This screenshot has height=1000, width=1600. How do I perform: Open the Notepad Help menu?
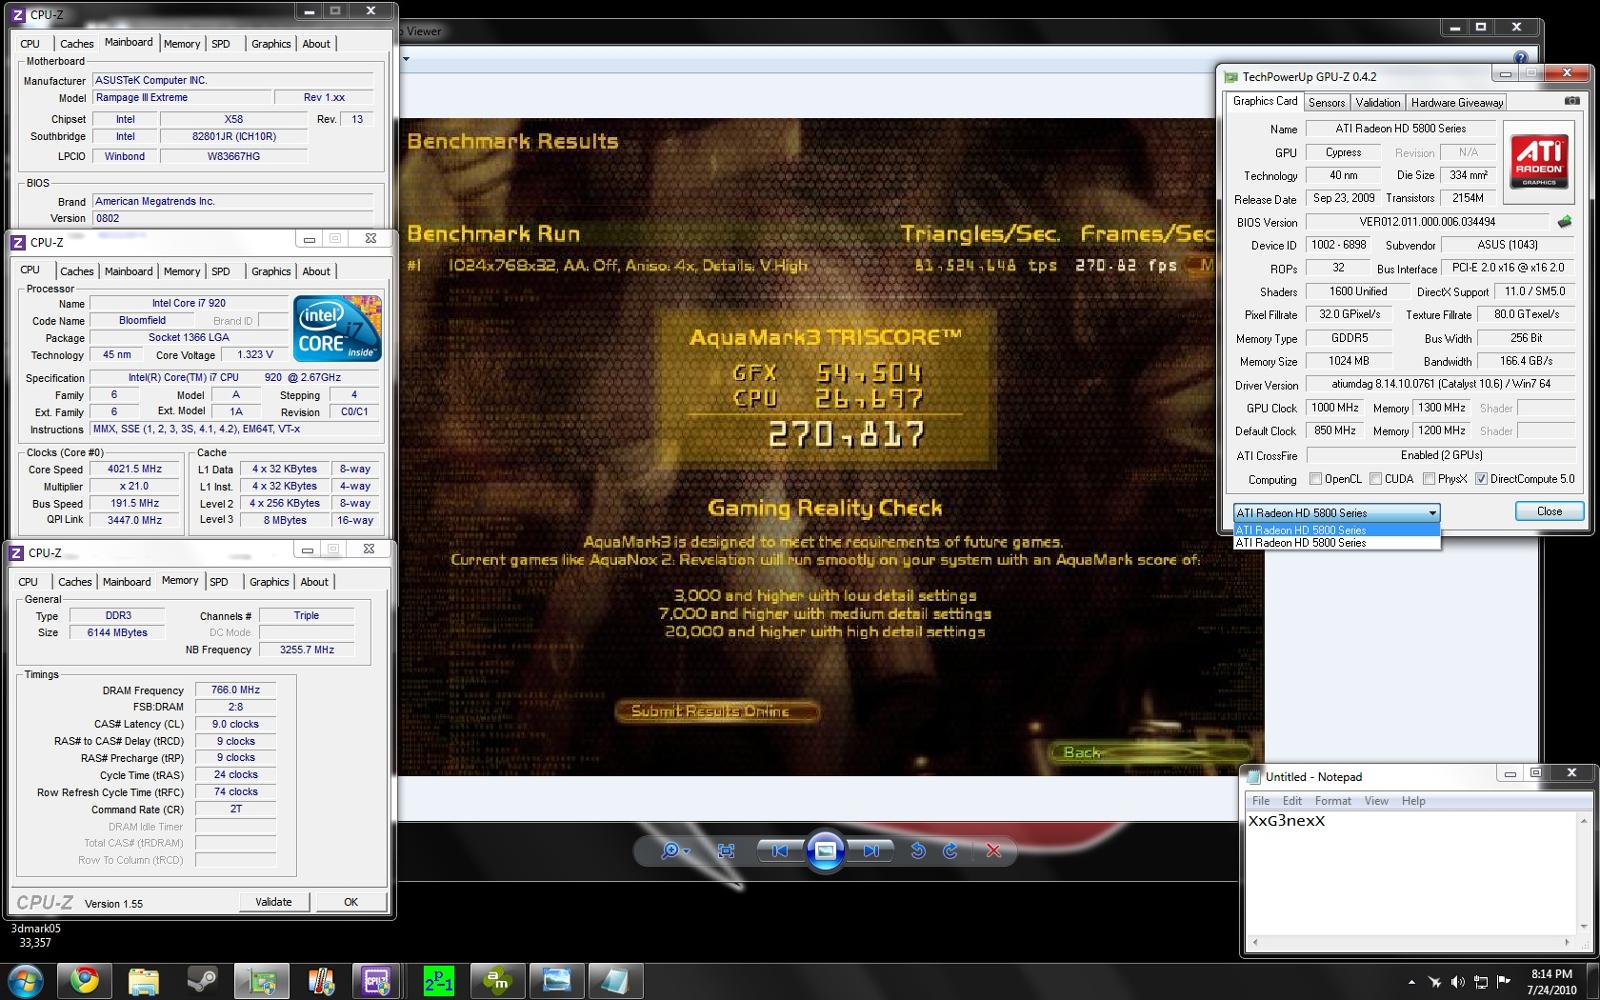coord(1413,801)
